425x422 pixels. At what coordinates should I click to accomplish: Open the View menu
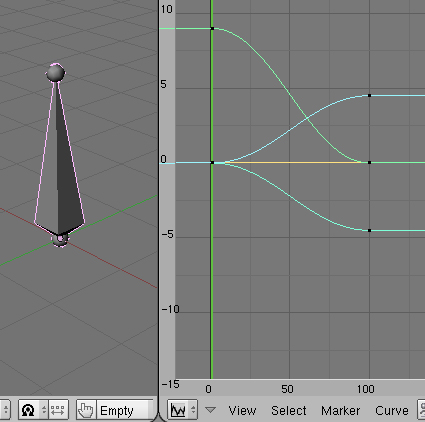click(242, 410)
